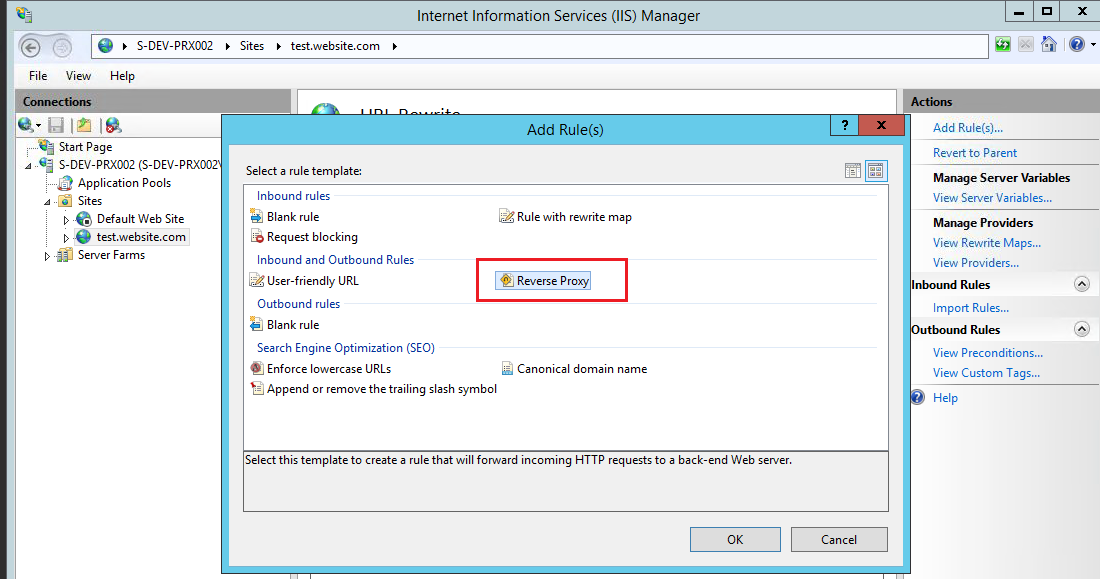The height and width of the screenshot is (579, 1100).
Task: Click OK to confirm rule template
Action: 735,539
